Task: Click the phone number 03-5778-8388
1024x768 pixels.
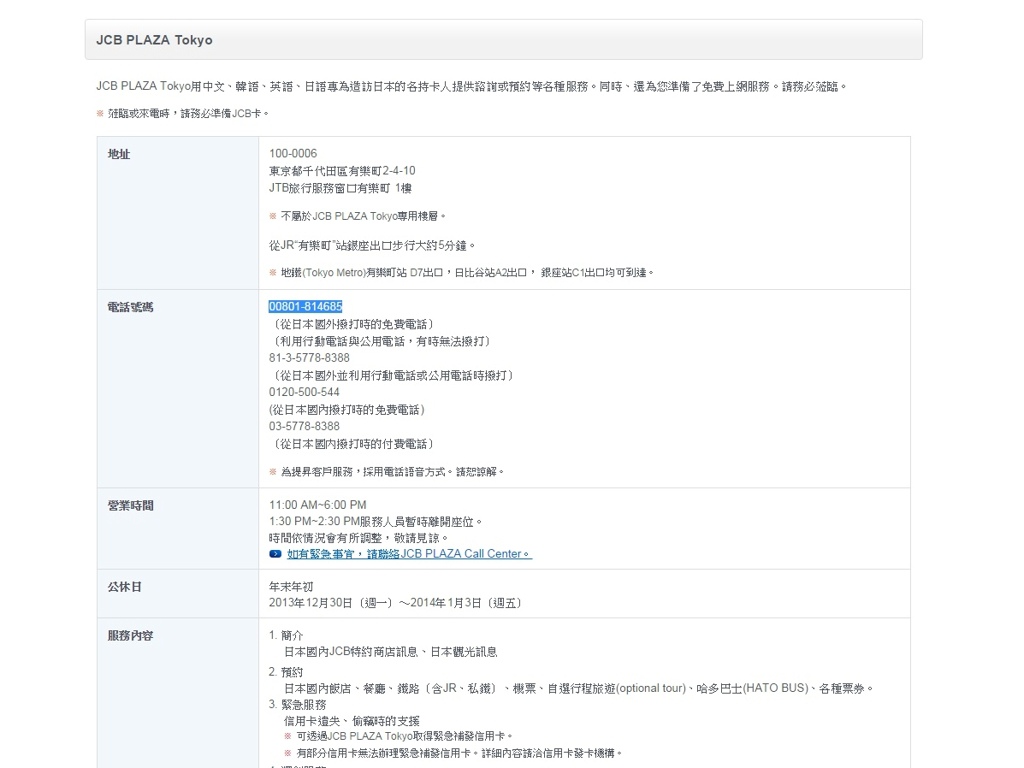Action: tap(304, 426)
